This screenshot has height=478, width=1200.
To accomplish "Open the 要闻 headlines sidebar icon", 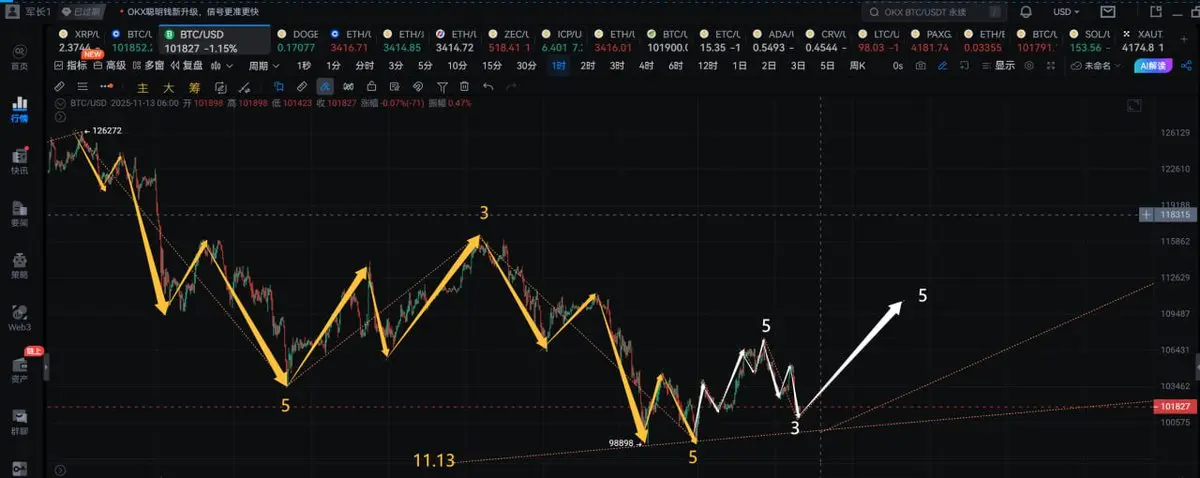I will coord(19,212).
